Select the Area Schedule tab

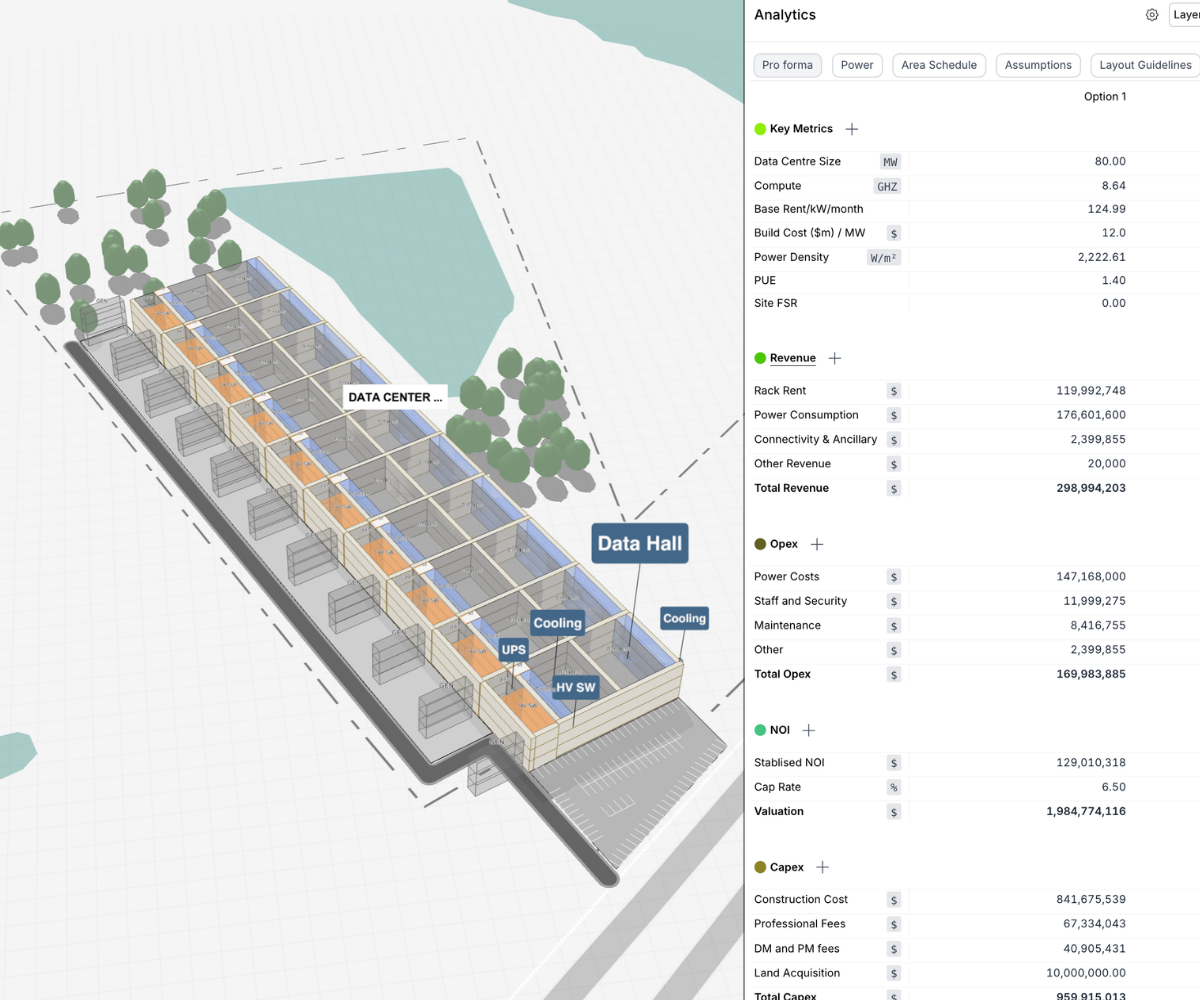[x=938, y=65]
